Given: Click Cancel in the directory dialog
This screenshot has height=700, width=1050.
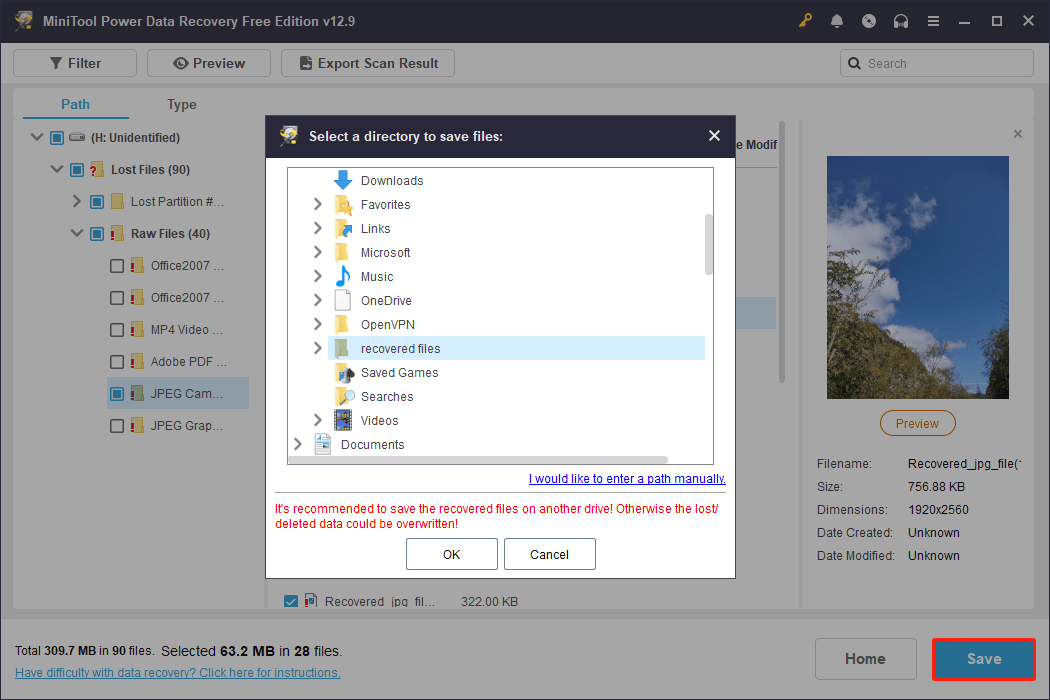Looking at the screenshot, I should tap(549, 554).
